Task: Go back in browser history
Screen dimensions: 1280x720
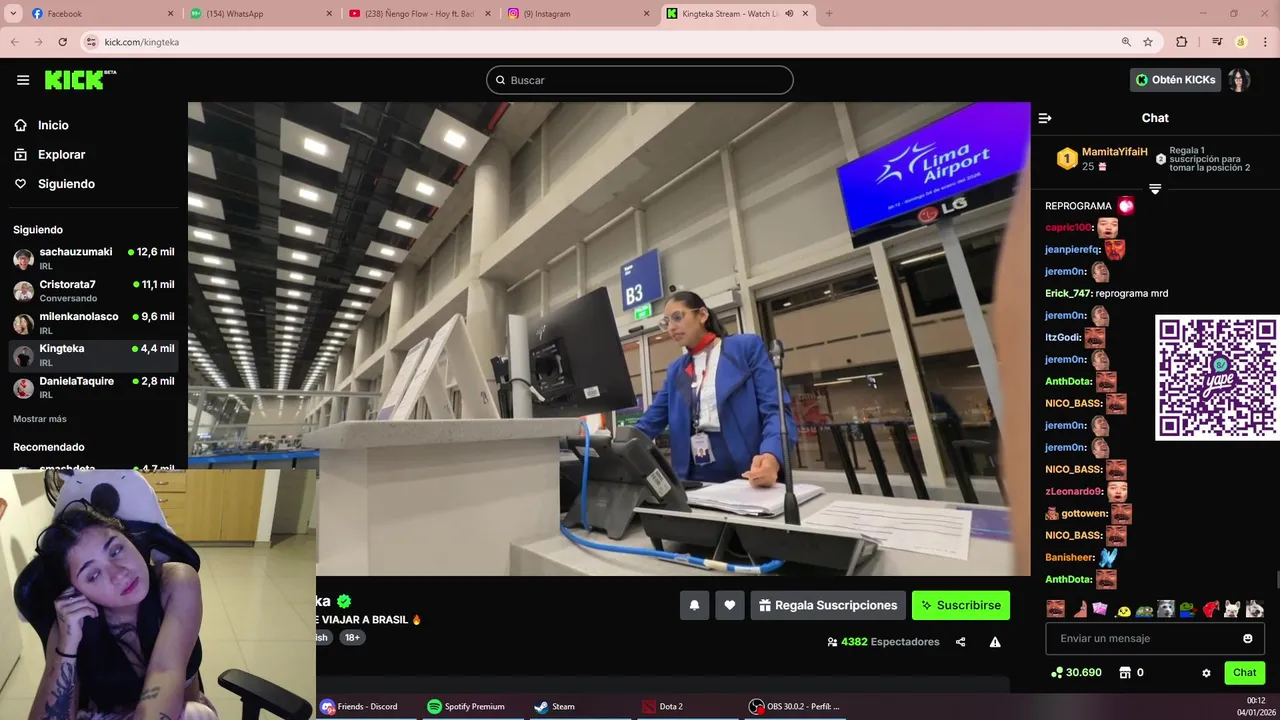Action: click(x=14, y=42)
